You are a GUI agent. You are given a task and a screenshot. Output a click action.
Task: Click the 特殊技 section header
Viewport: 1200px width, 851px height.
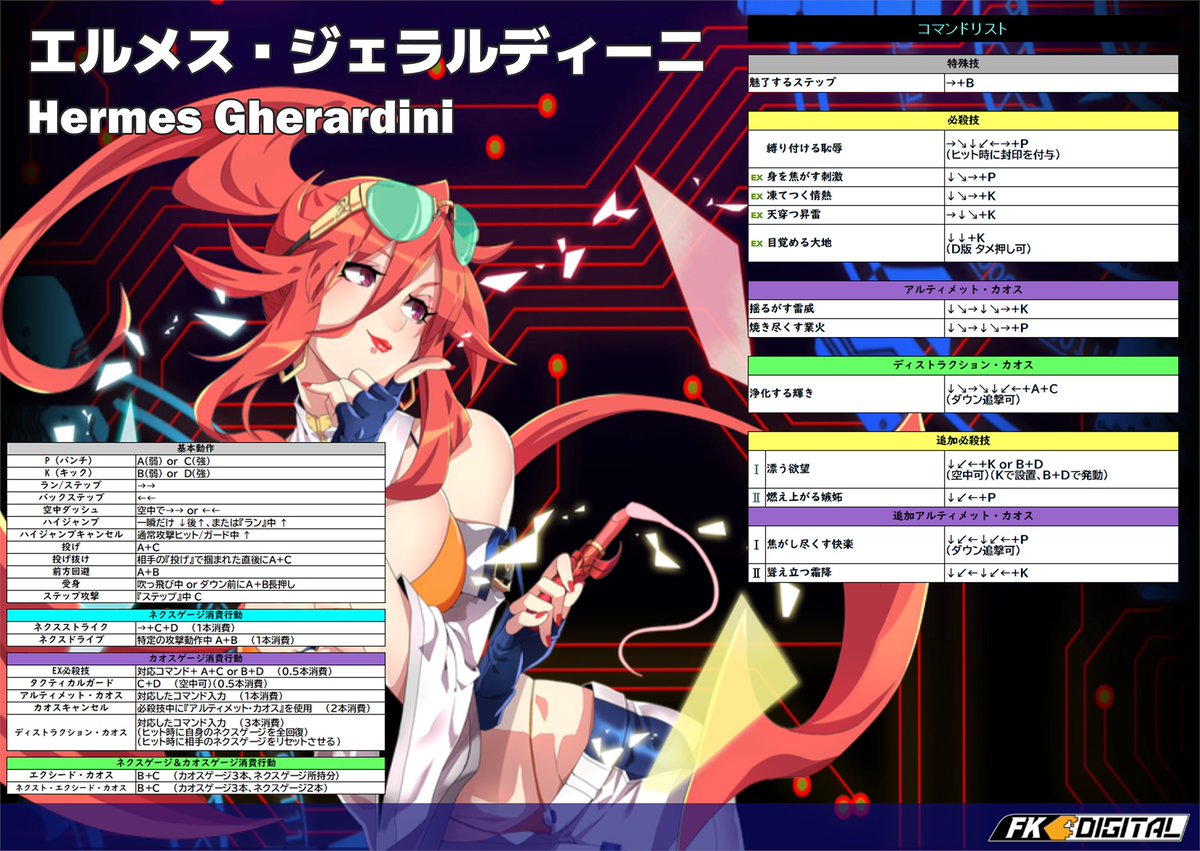[962, 63]
